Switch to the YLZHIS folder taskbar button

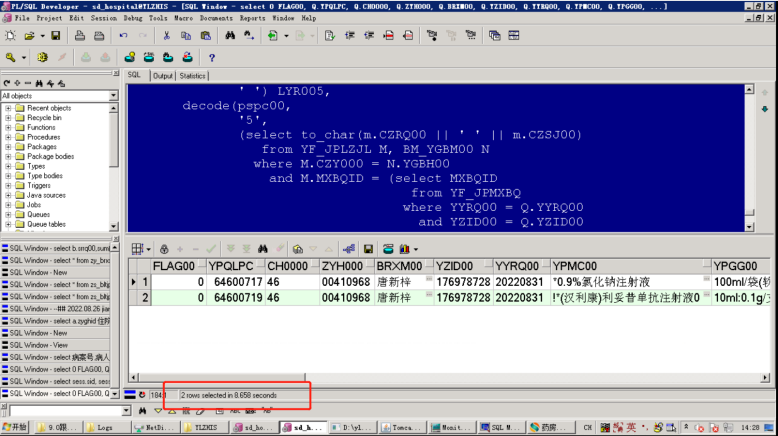[x=205, y=427]
